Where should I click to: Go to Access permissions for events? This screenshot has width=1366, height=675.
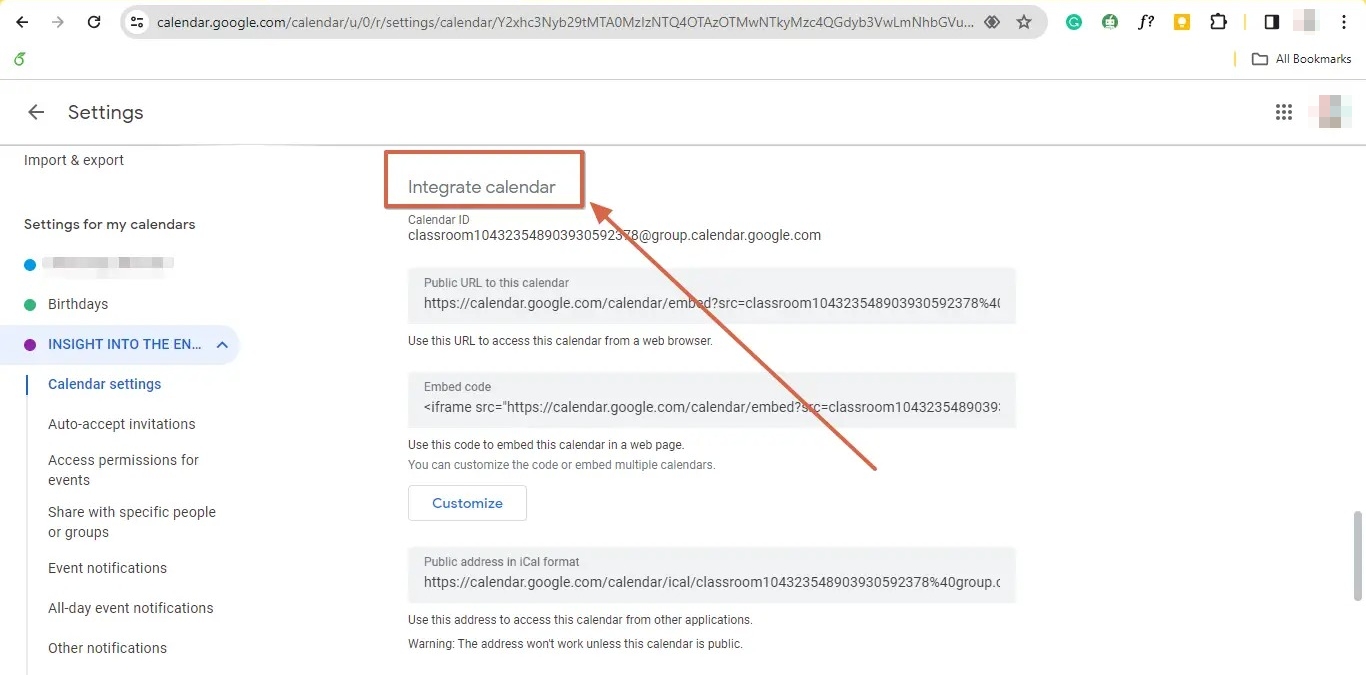pos(124,470)
